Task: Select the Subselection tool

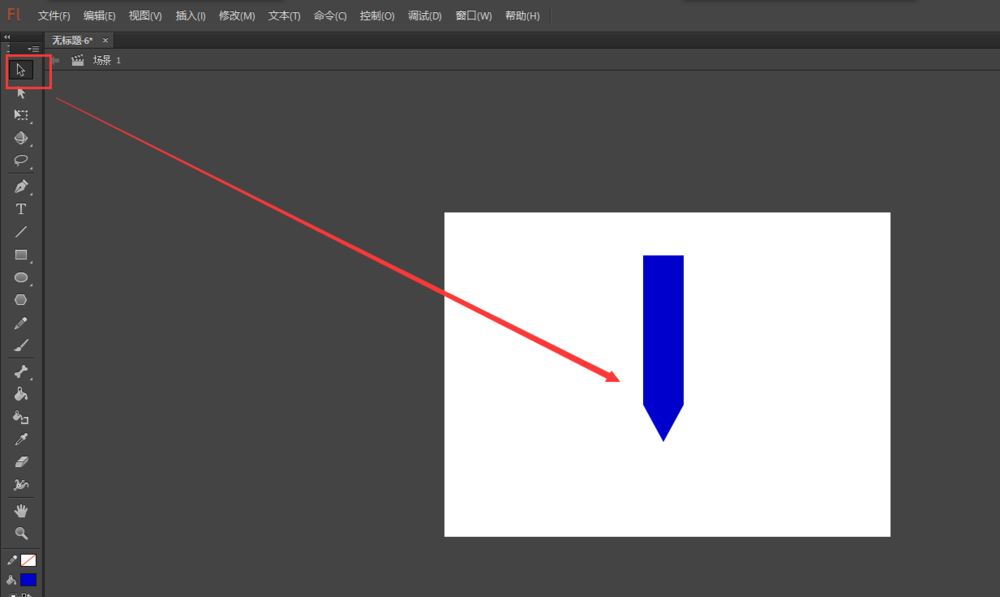Action: point(20,92)
